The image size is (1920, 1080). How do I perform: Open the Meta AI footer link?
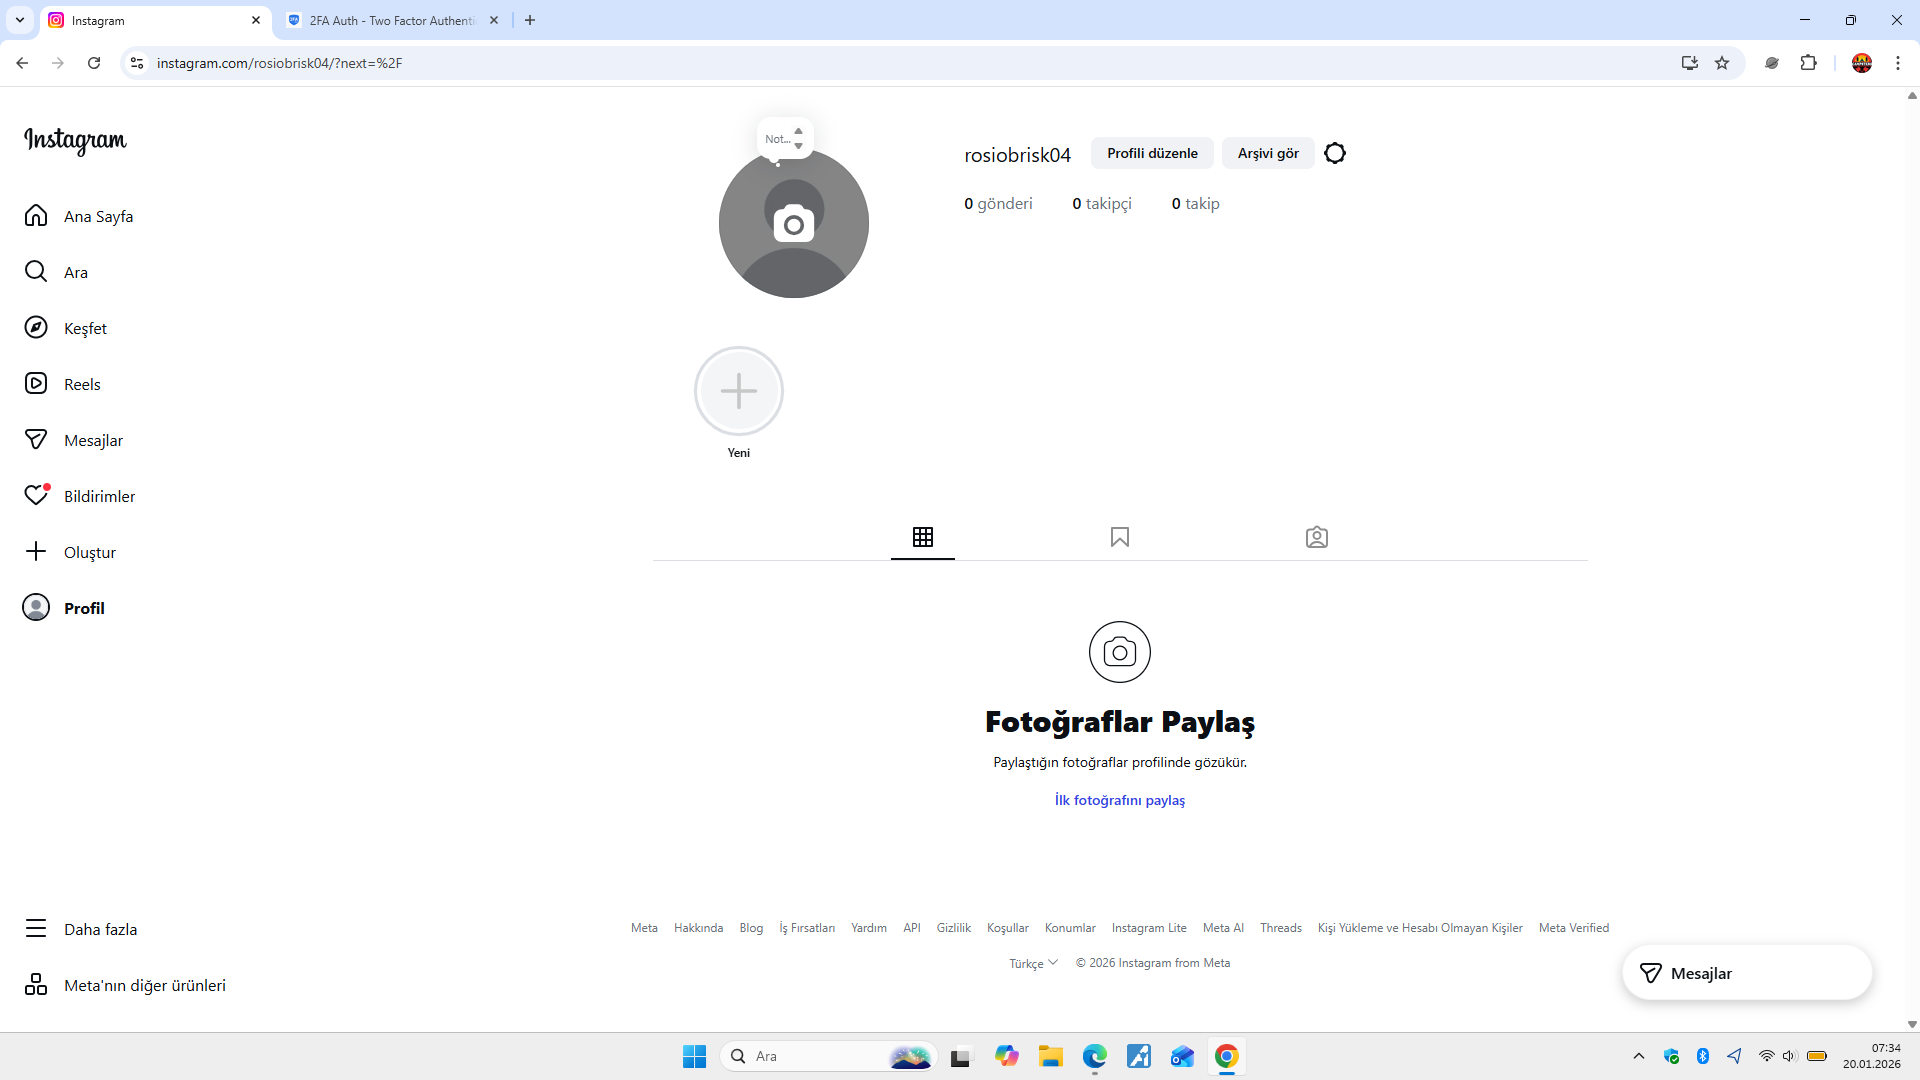point(1223,928)
